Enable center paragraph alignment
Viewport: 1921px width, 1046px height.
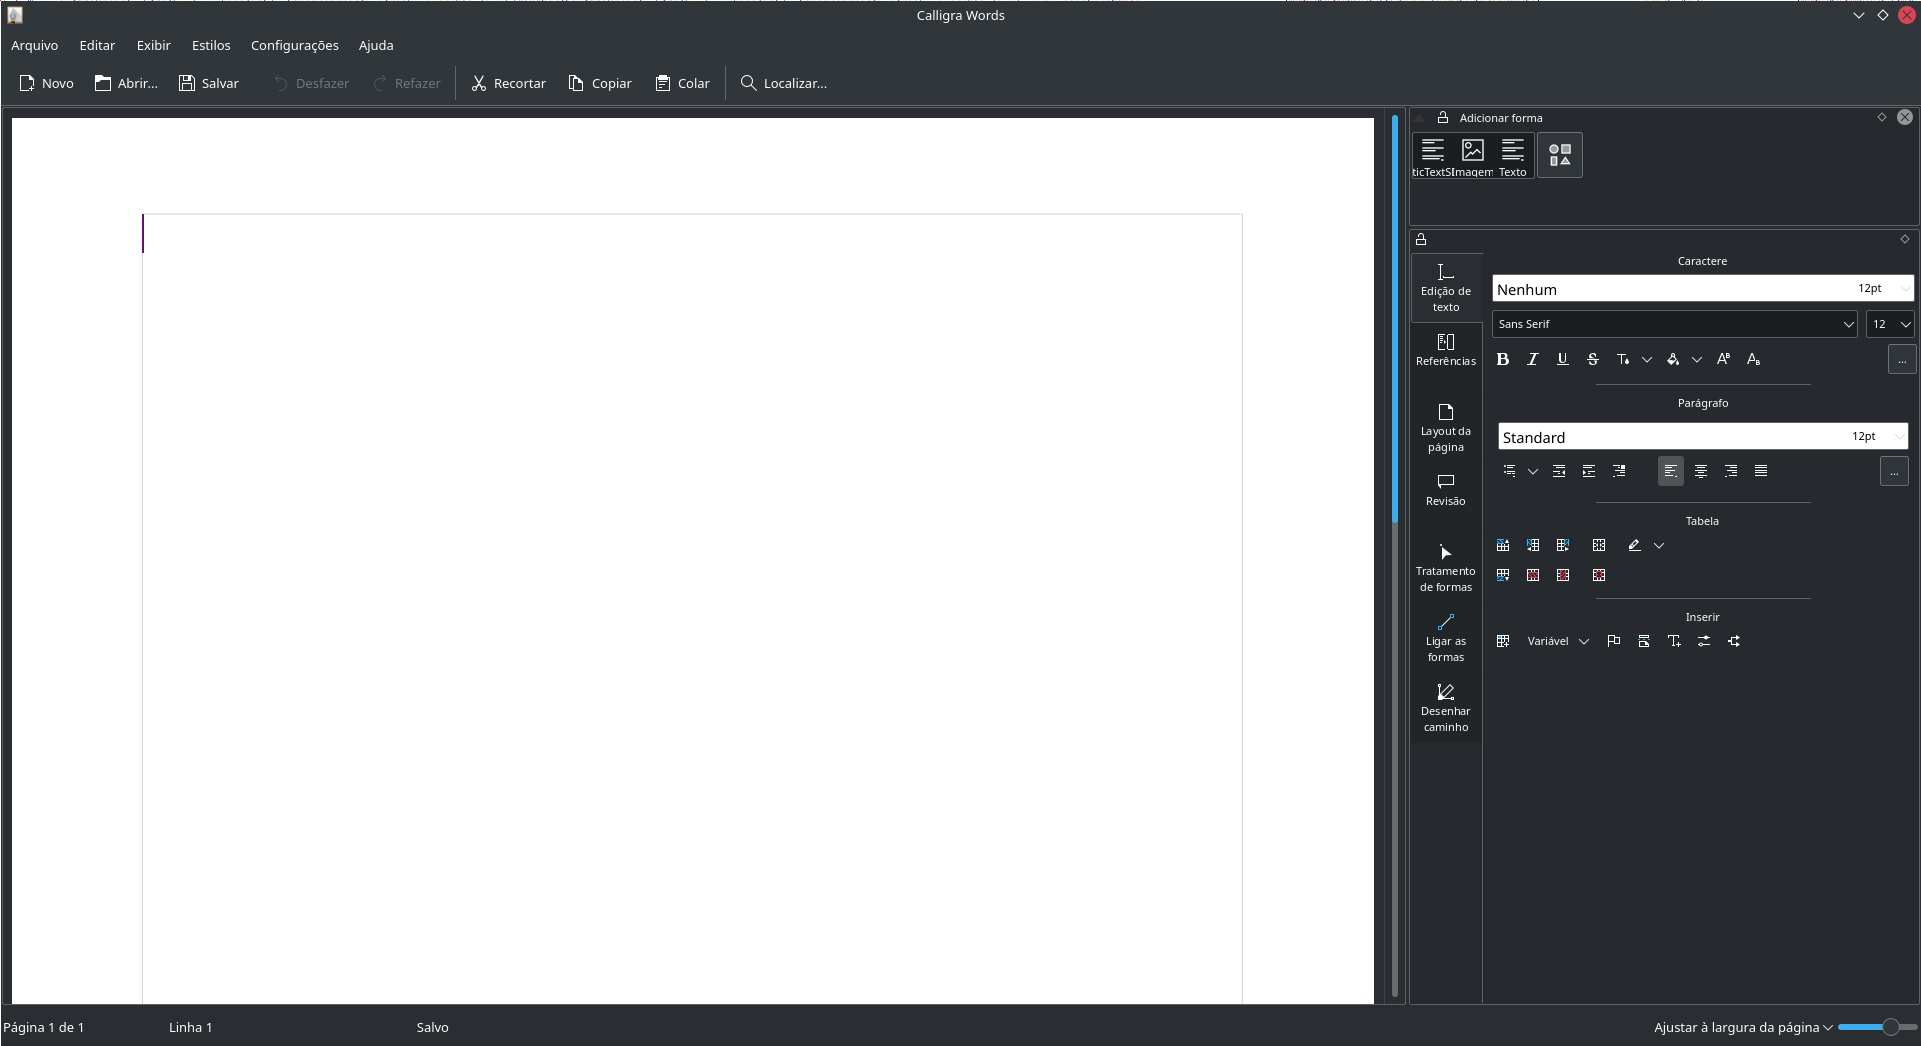coord(1700,471)
